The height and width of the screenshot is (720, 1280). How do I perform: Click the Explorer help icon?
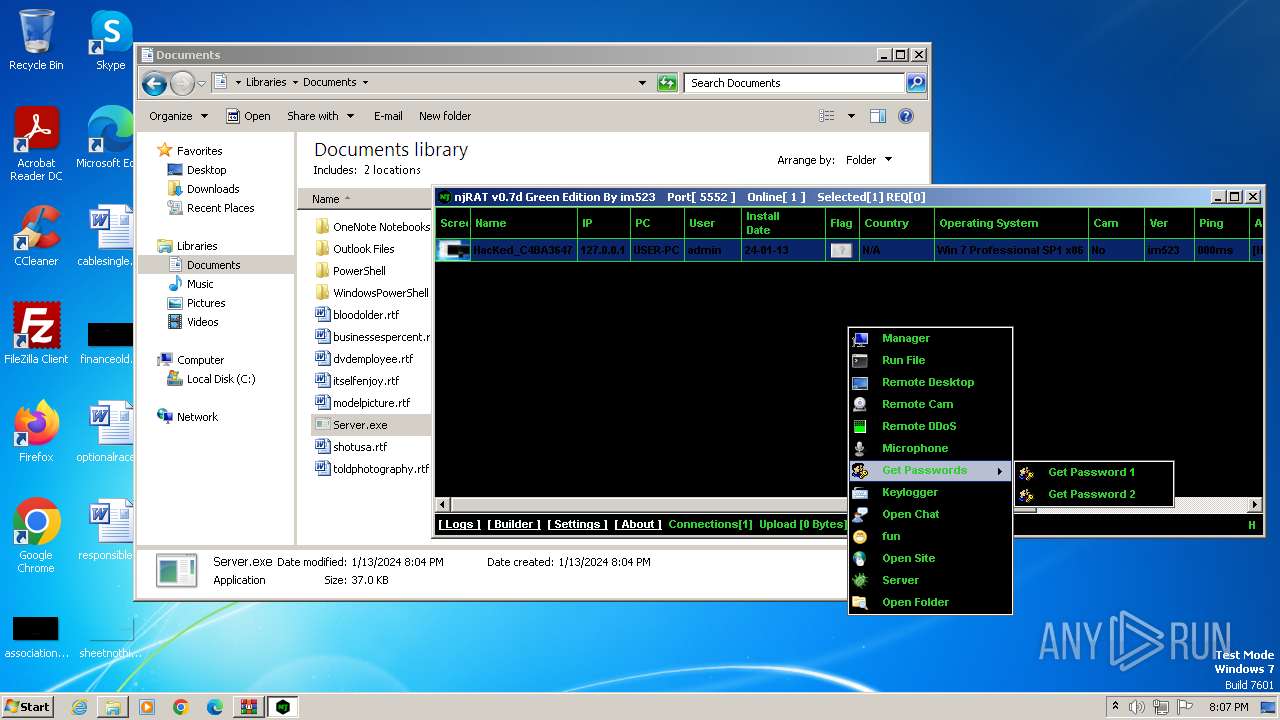point(906,116)
